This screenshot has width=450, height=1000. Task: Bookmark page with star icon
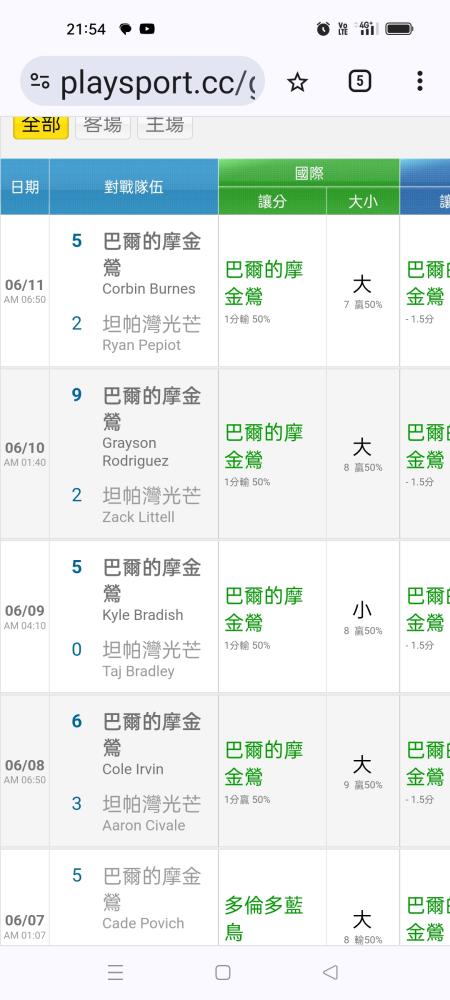[x=297, y=82]
